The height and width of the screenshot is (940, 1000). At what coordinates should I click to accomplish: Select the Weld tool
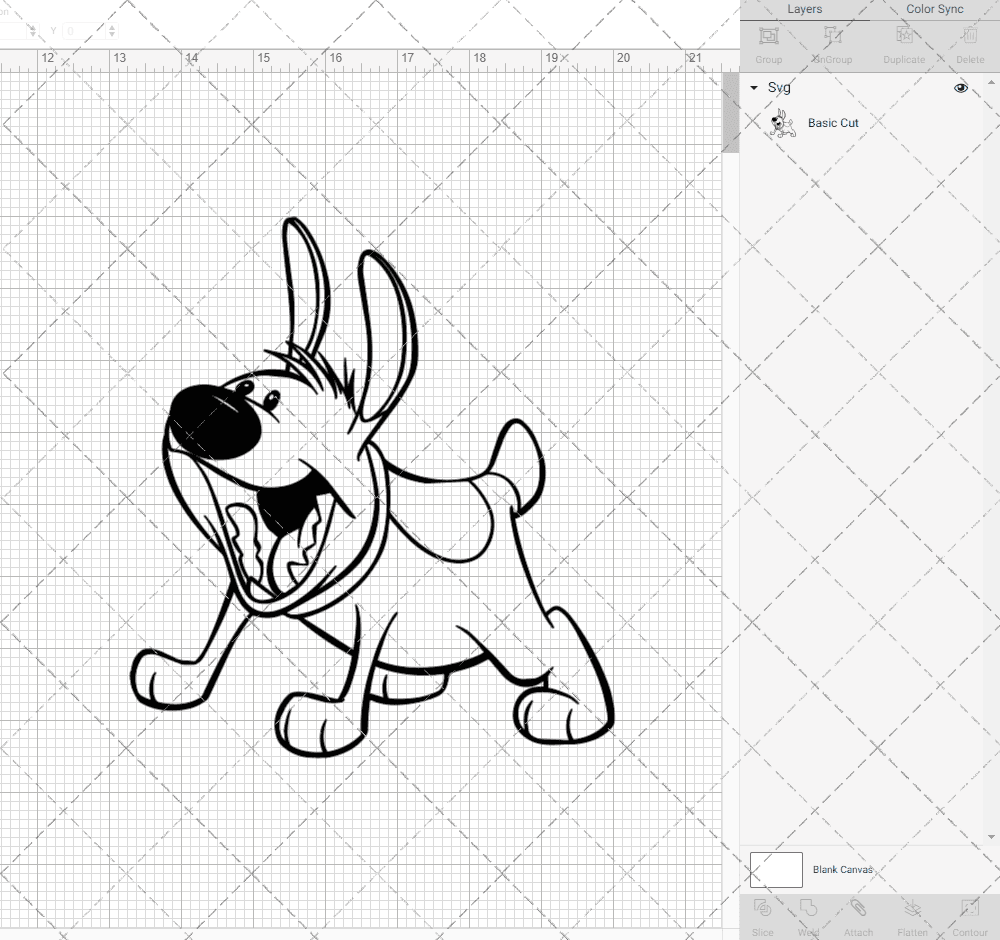click(x=808, y=909)
